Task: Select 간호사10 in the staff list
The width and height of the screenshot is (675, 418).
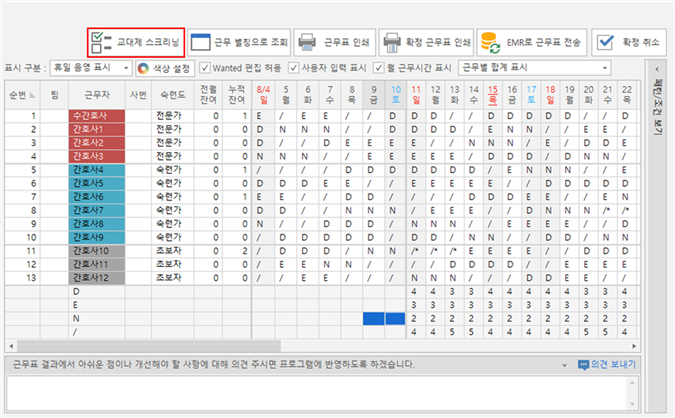Action: coord(97,249)
